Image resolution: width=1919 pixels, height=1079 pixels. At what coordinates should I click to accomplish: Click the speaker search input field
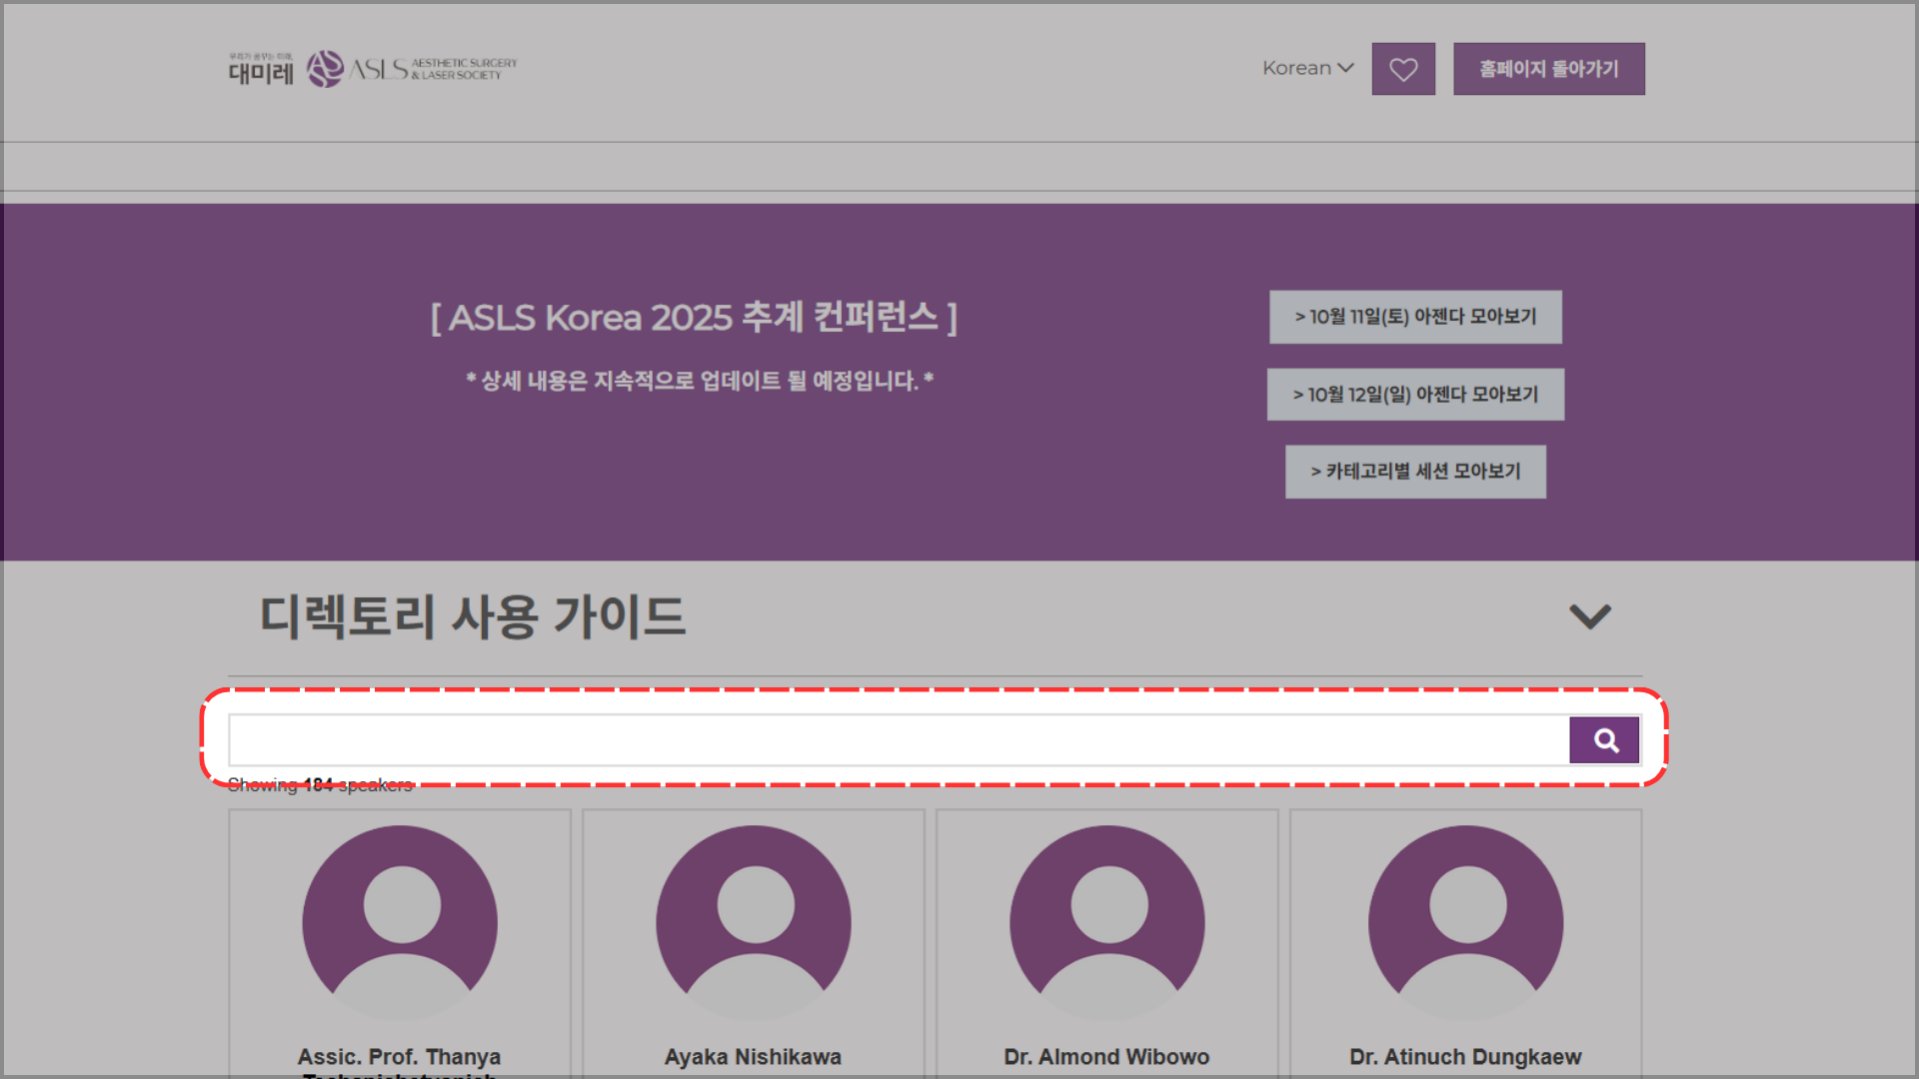(x=899, y=740)
